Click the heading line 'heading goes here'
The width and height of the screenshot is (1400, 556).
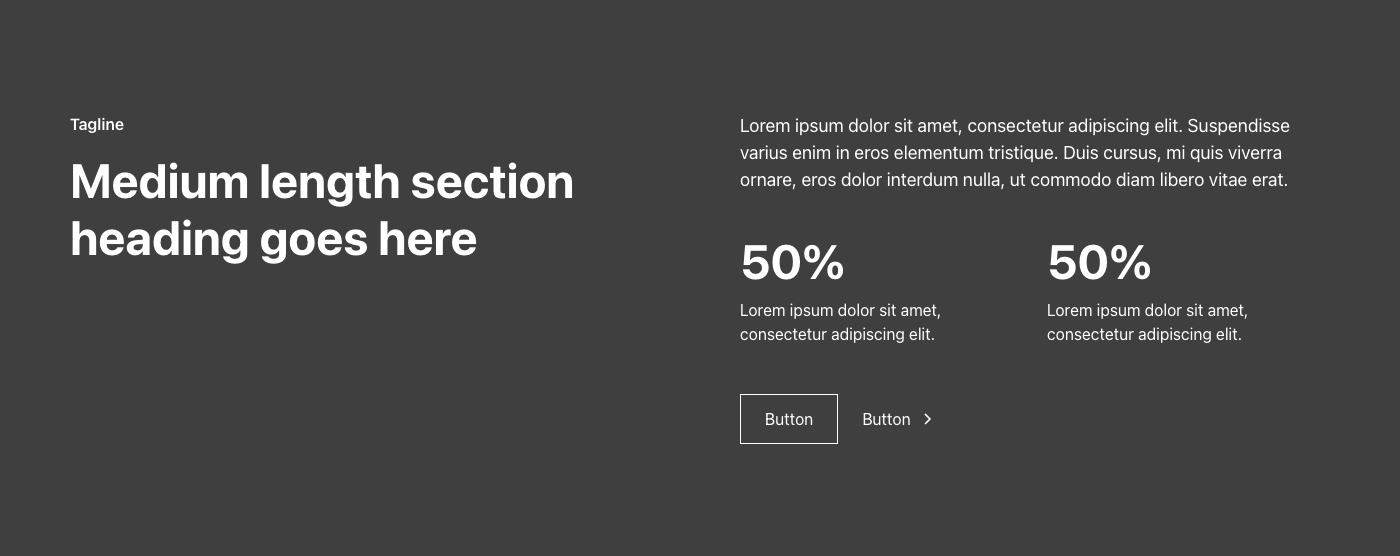(x=273, y=240)
